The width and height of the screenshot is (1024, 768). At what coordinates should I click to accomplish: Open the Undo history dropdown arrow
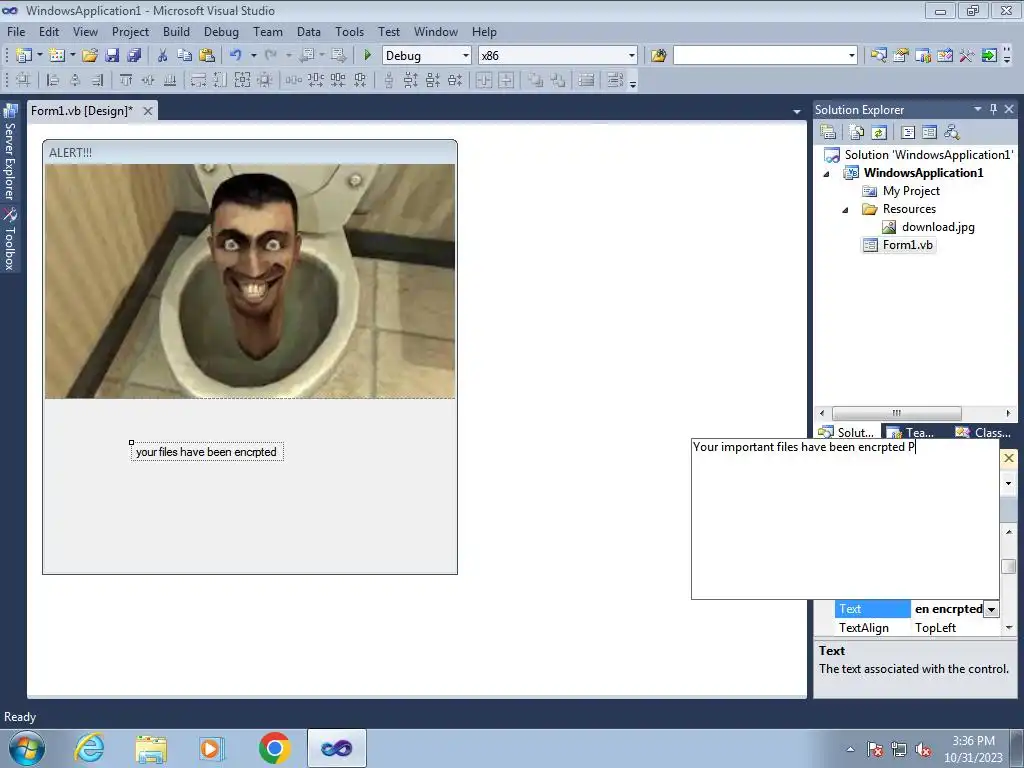point(253,56)
